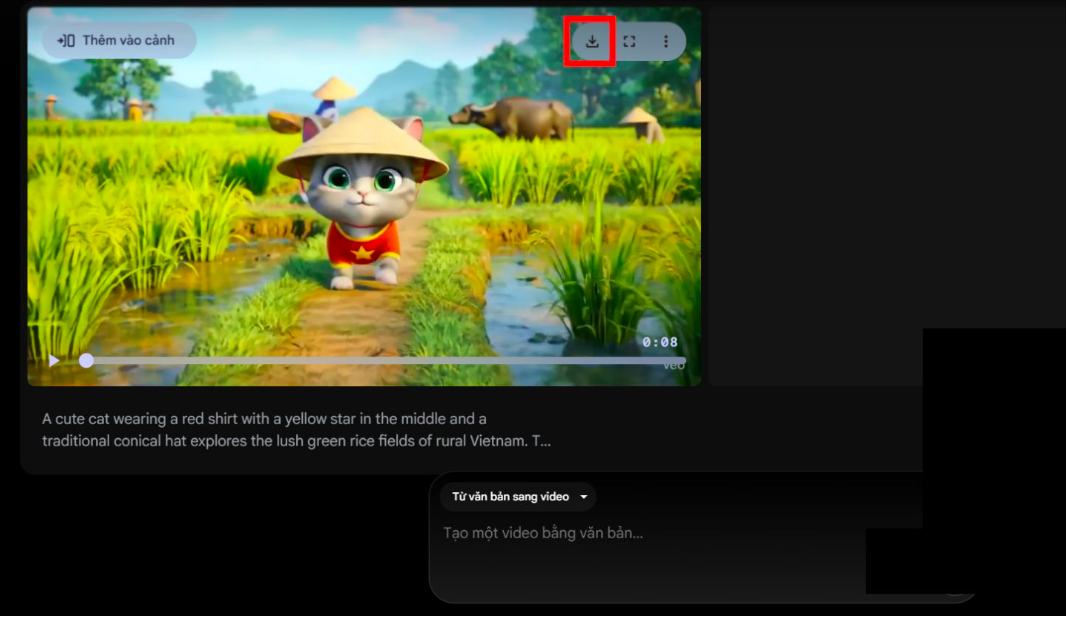
Task: Click the caret arrow beside "Từ văn bản sang video"
Action: pos(584,497)
